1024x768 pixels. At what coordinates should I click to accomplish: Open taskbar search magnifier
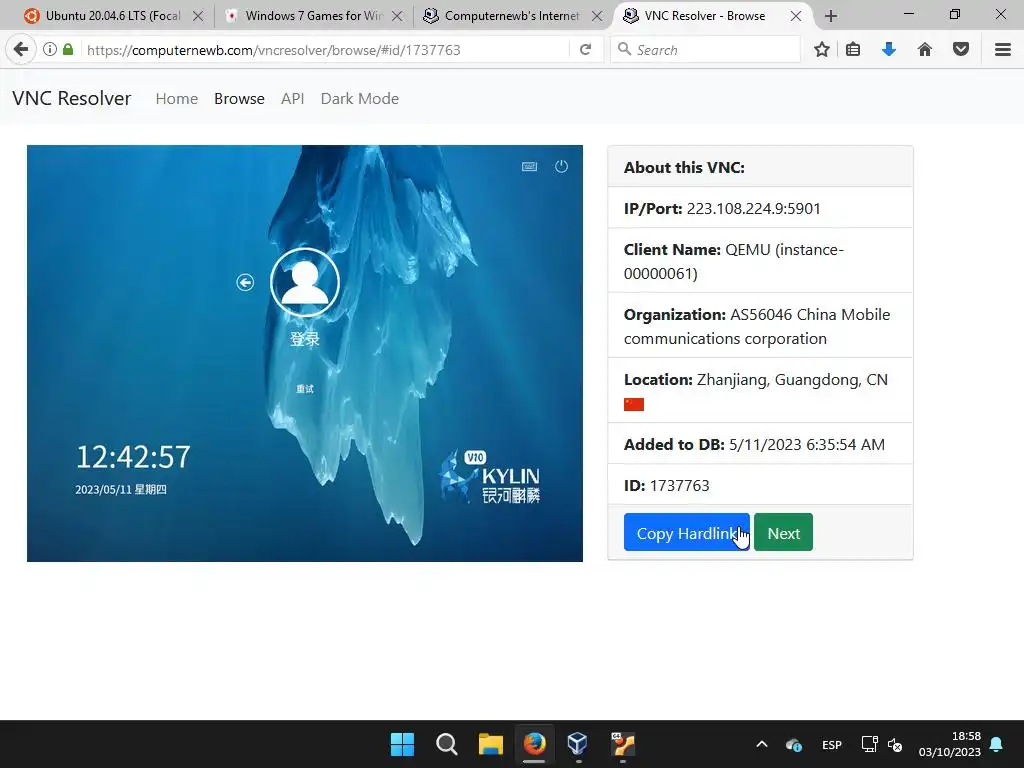(447, 744)
